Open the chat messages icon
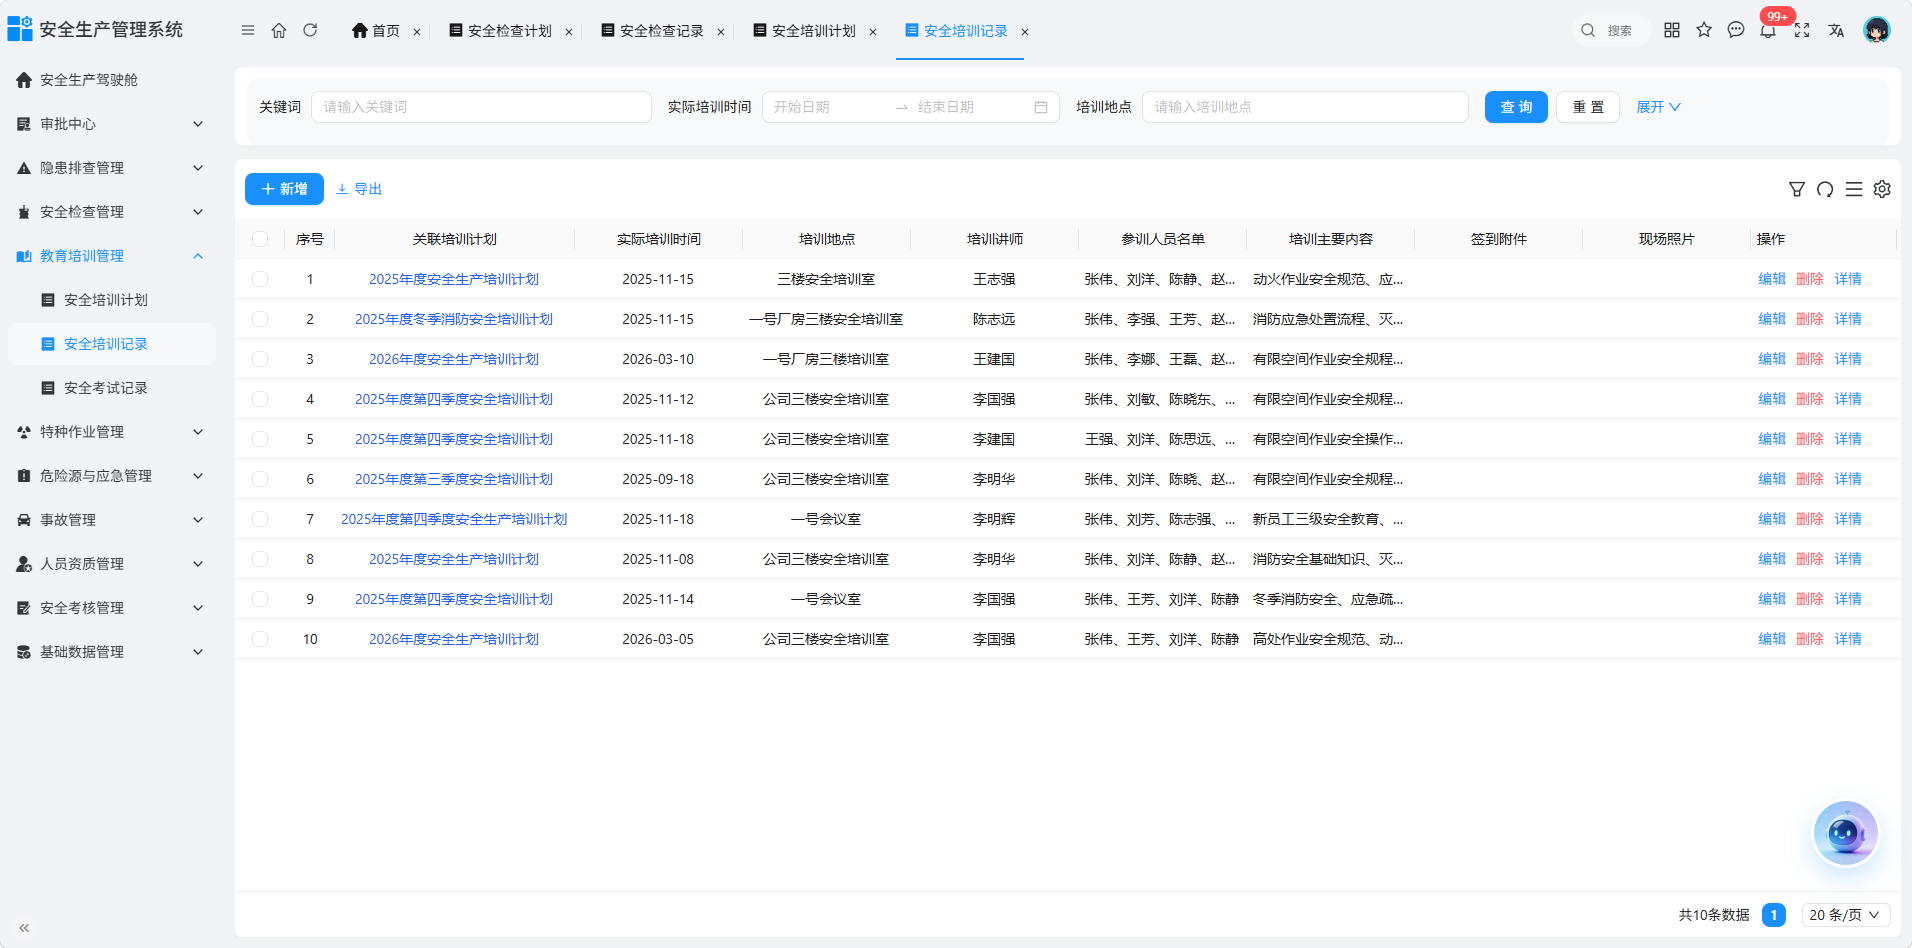The image size is (1912, 948). click(x=1736, y=30)
